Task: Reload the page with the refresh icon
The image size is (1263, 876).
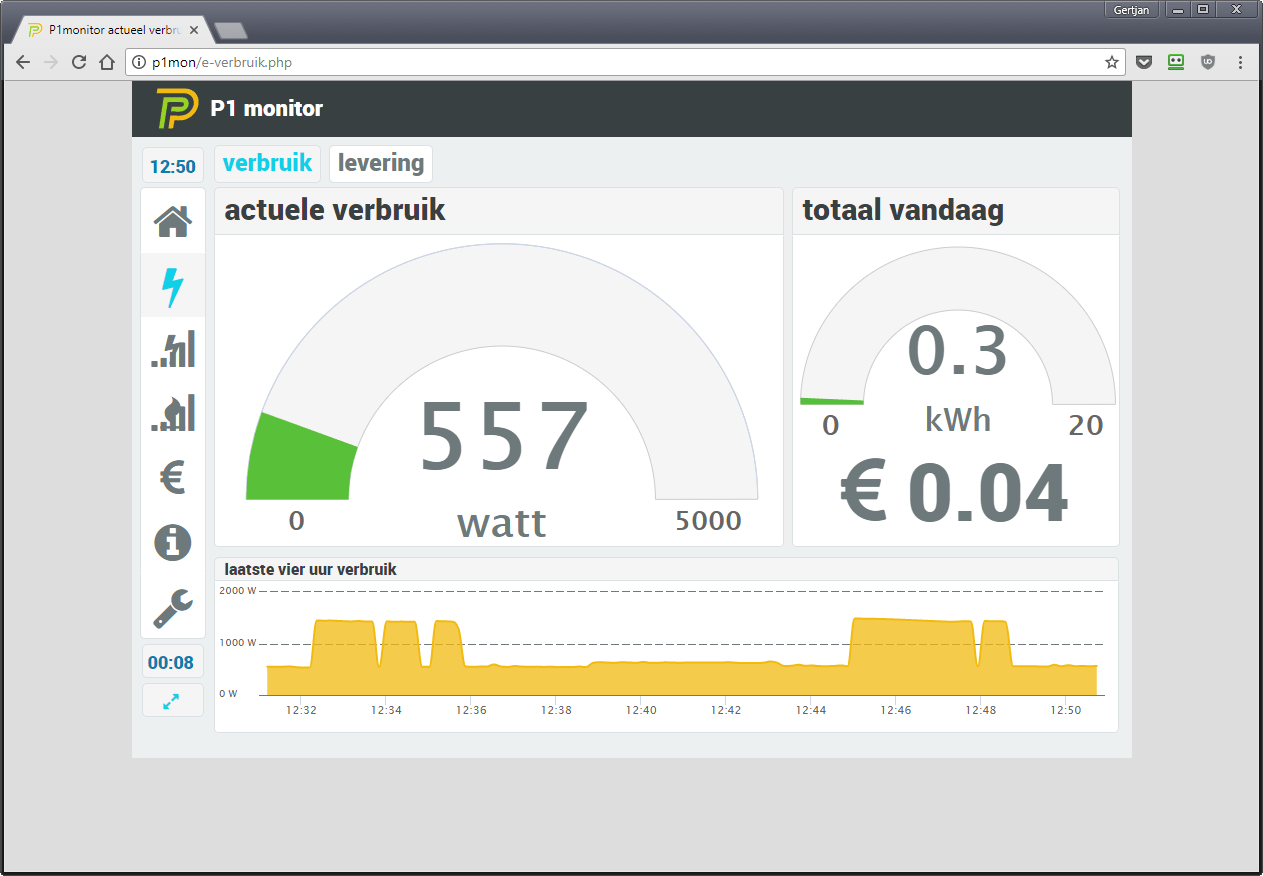Action: pyautogui.click(x=79, y=62)
